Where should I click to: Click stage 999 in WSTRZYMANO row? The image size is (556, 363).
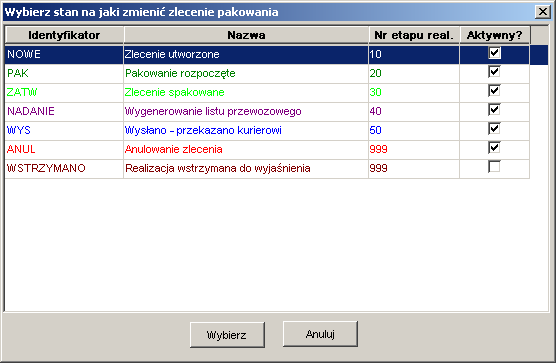tap(414, 168)
